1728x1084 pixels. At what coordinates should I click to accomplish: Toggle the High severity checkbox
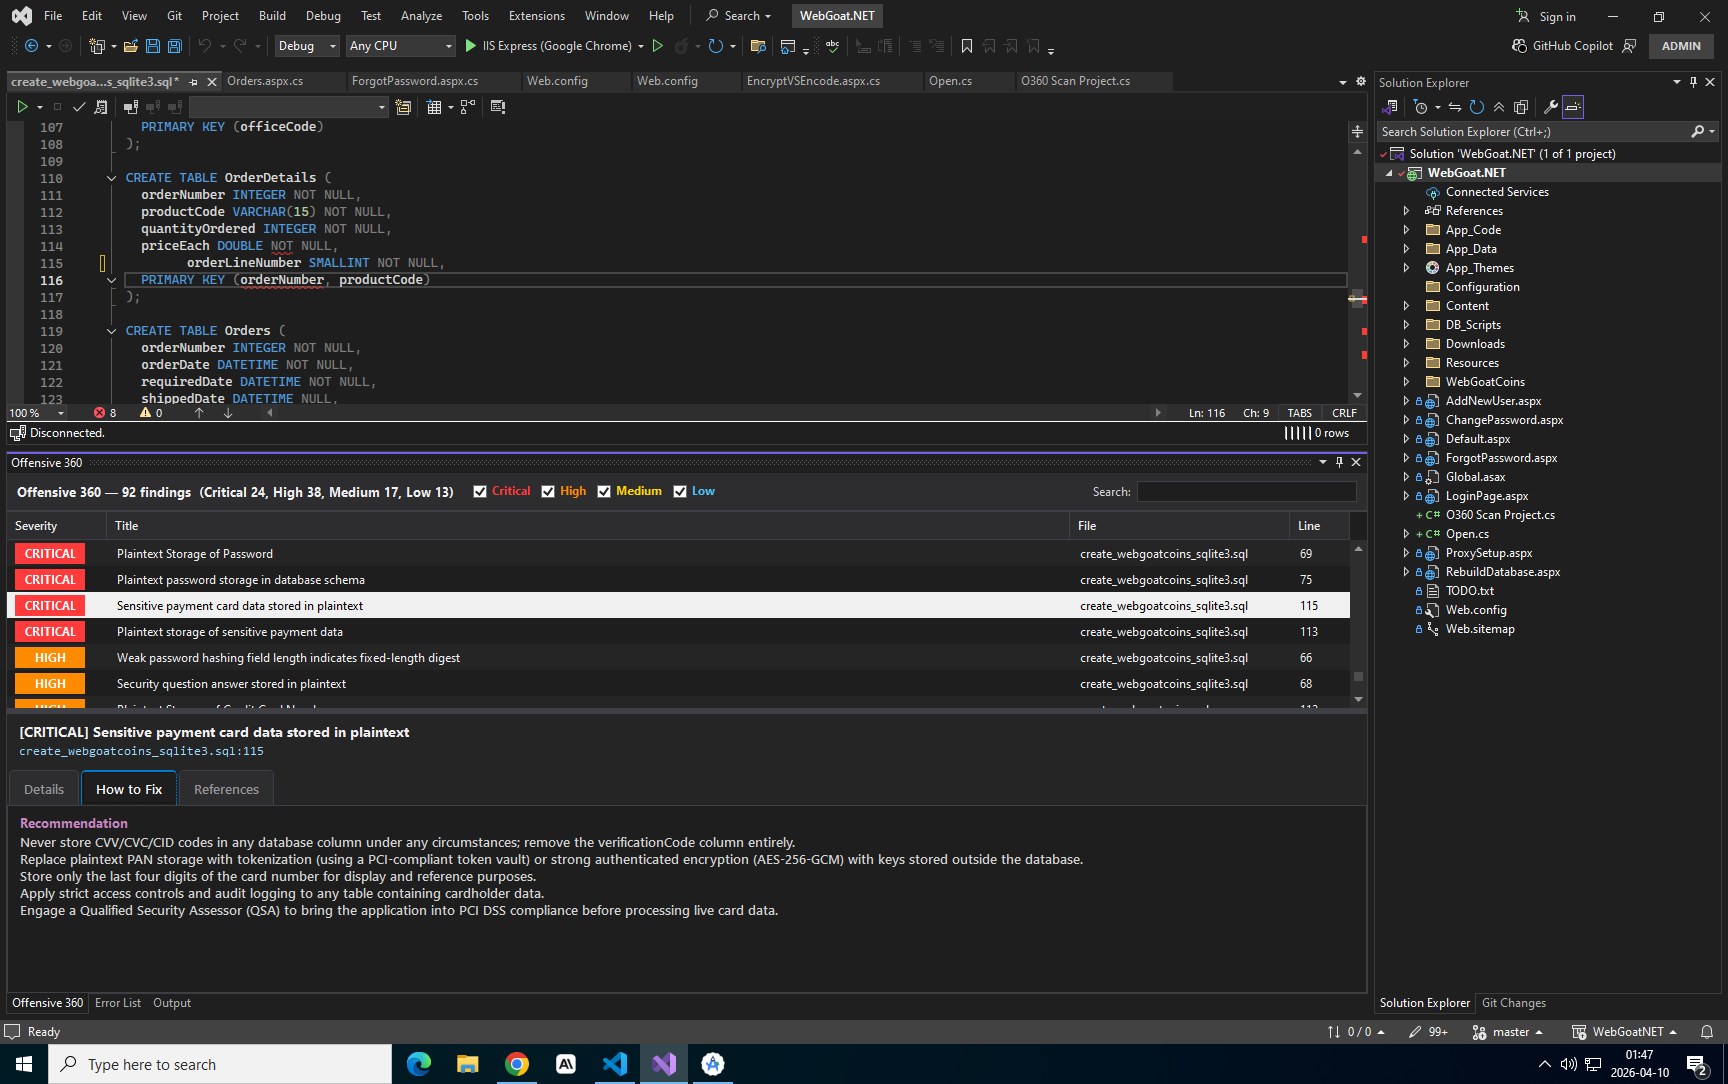[548, 492]
